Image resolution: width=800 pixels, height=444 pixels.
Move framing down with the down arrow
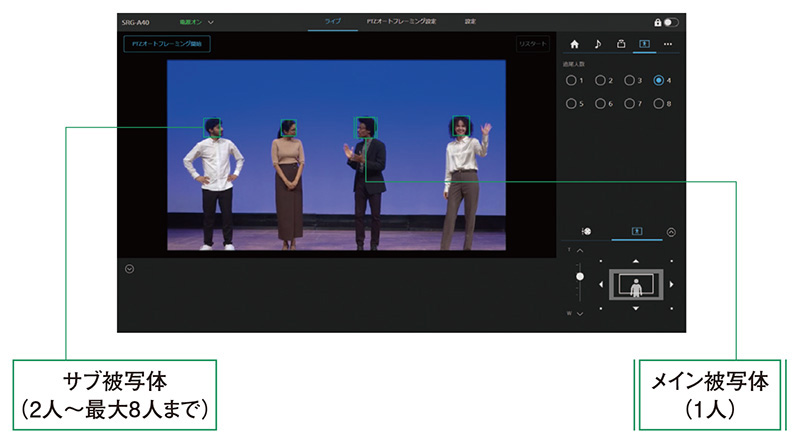635,308
